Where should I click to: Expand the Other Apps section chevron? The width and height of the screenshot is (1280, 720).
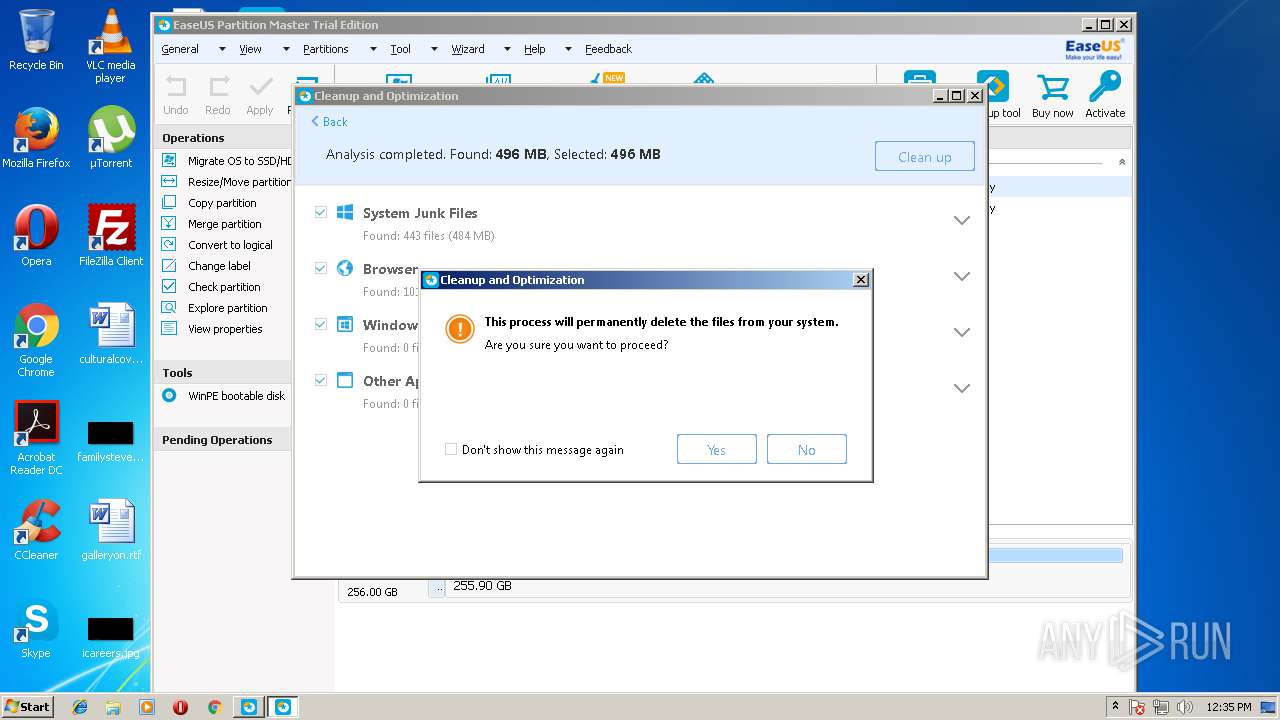pos(962,388)
